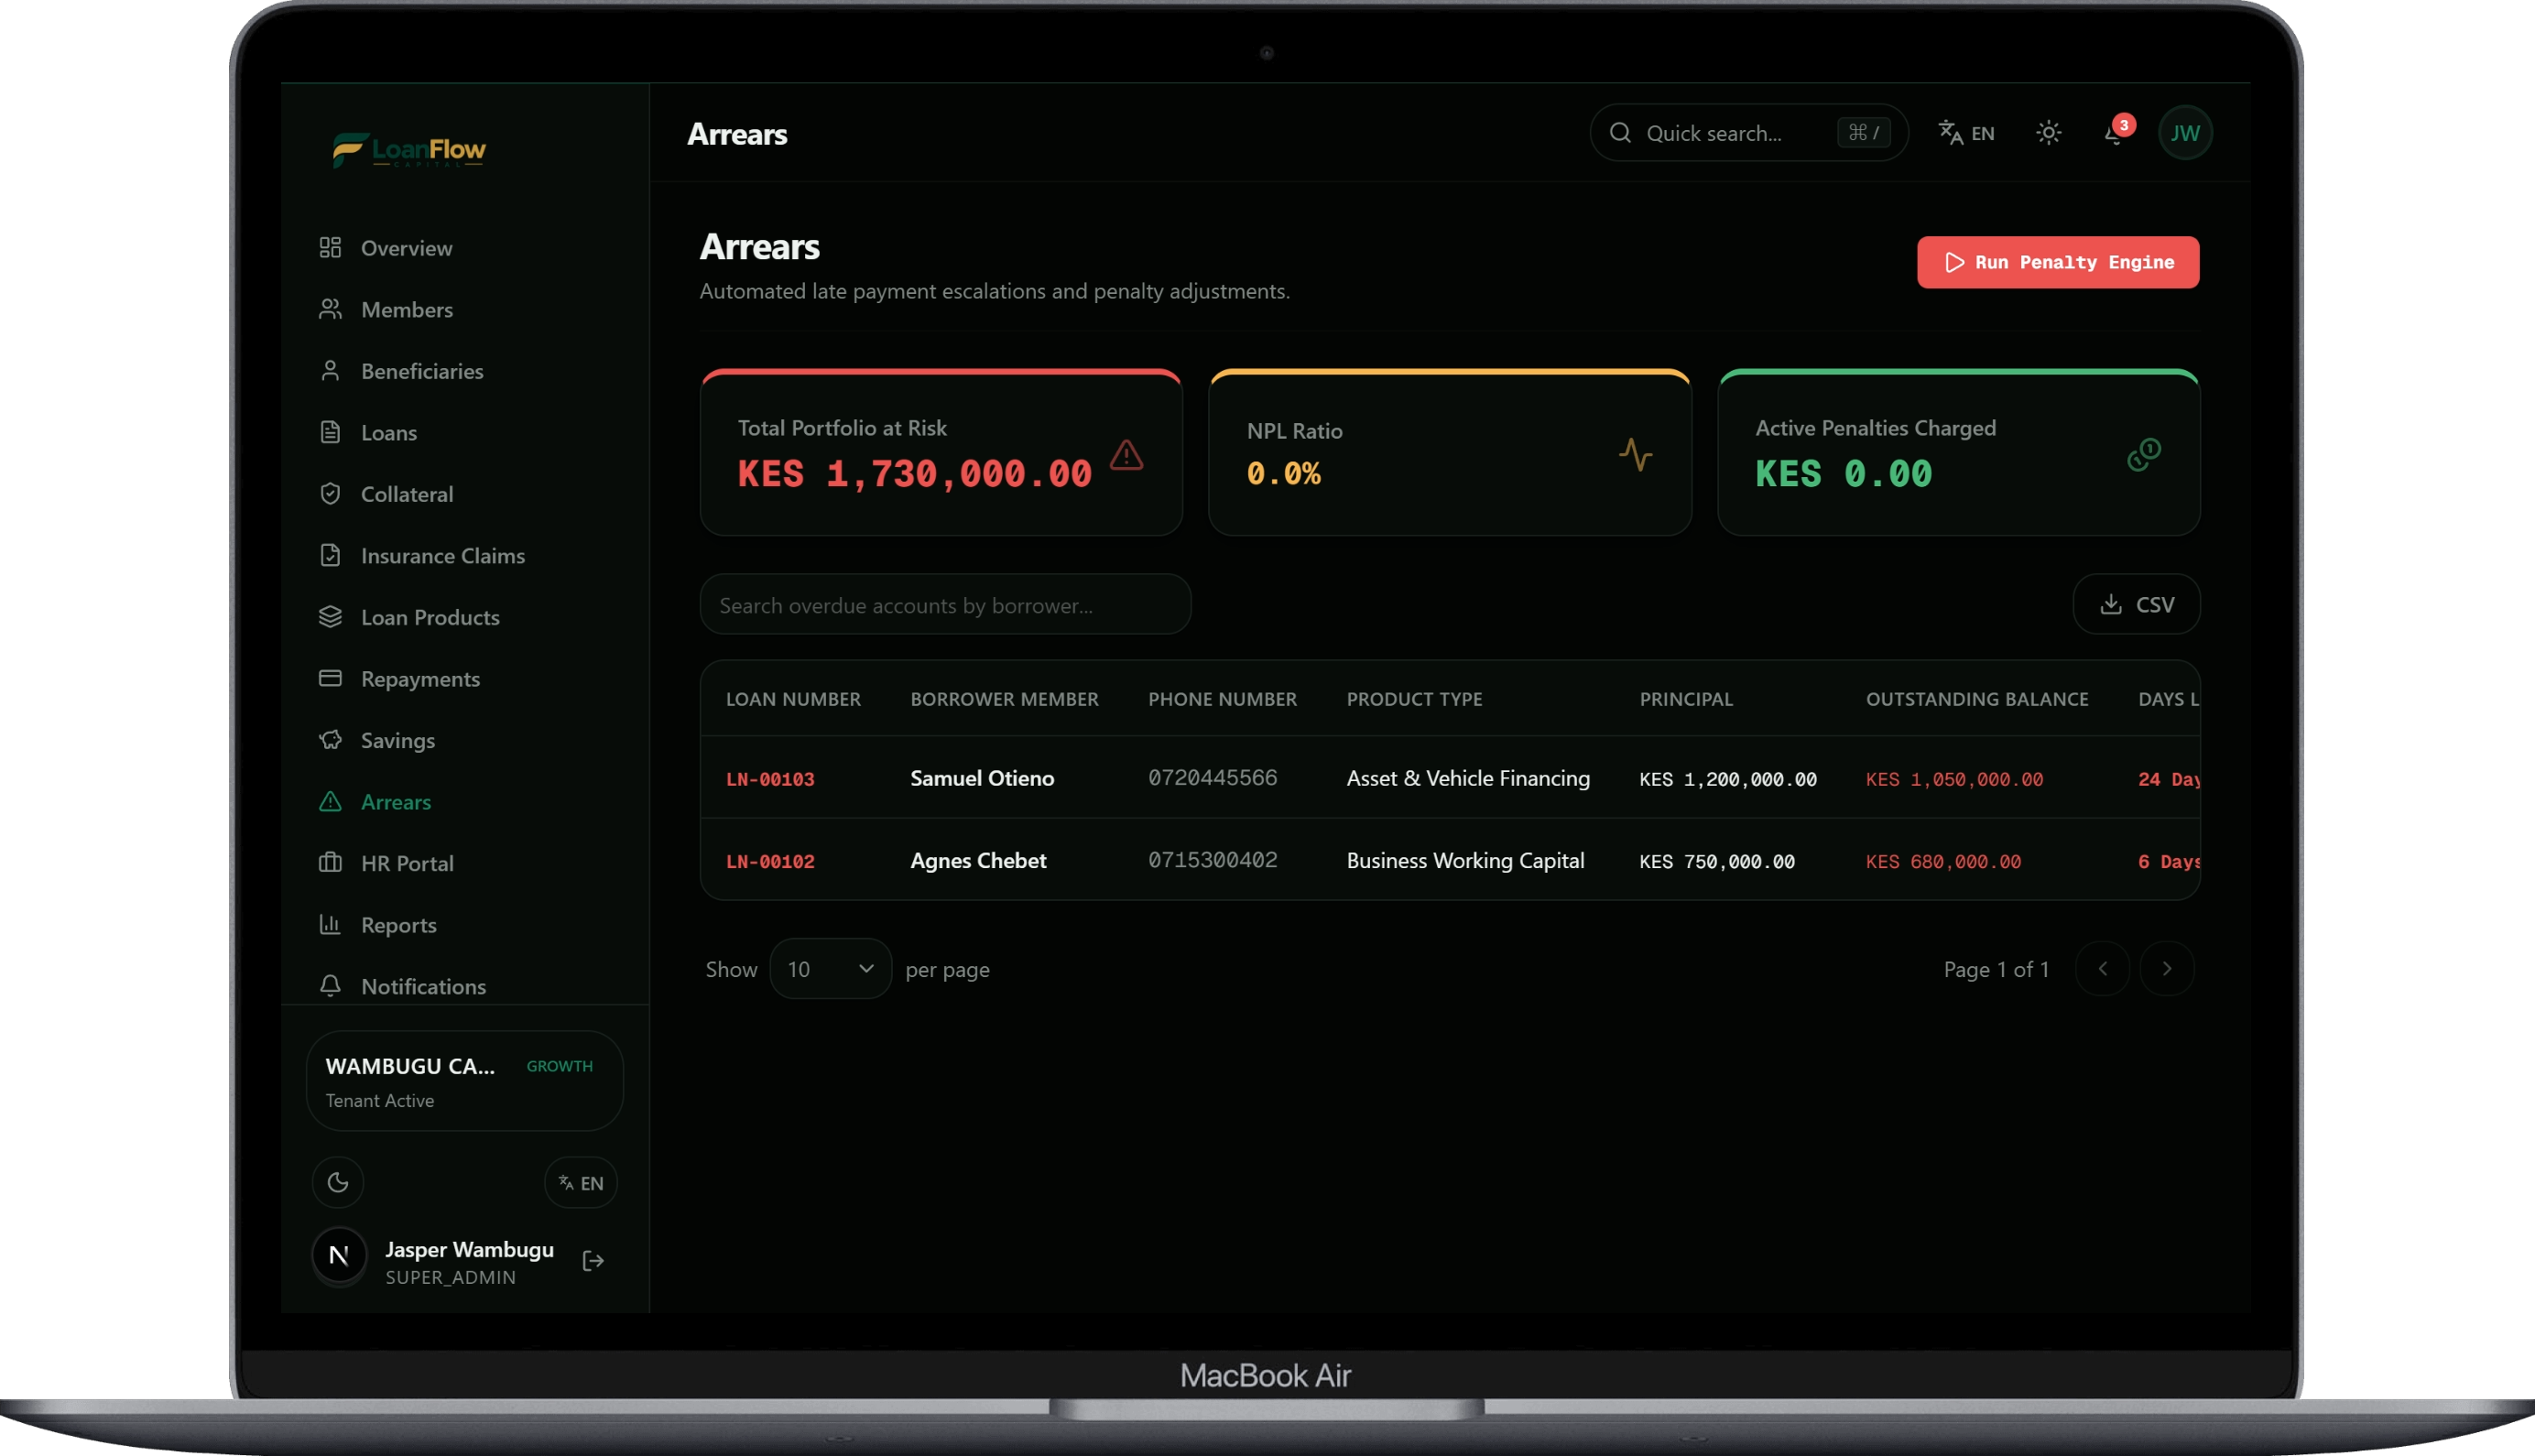
Task: Expand the rows per page dropdown showing 10
Action: click(830, 969)
